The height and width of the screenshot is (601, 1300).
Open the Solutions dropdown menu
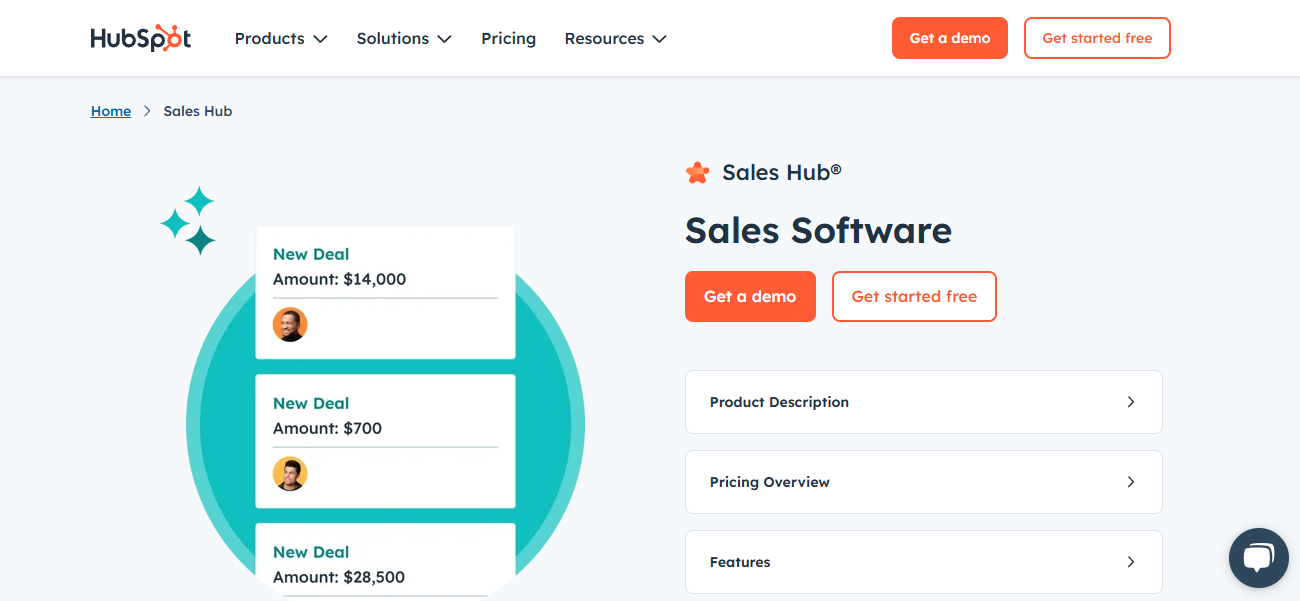point(404,38)
